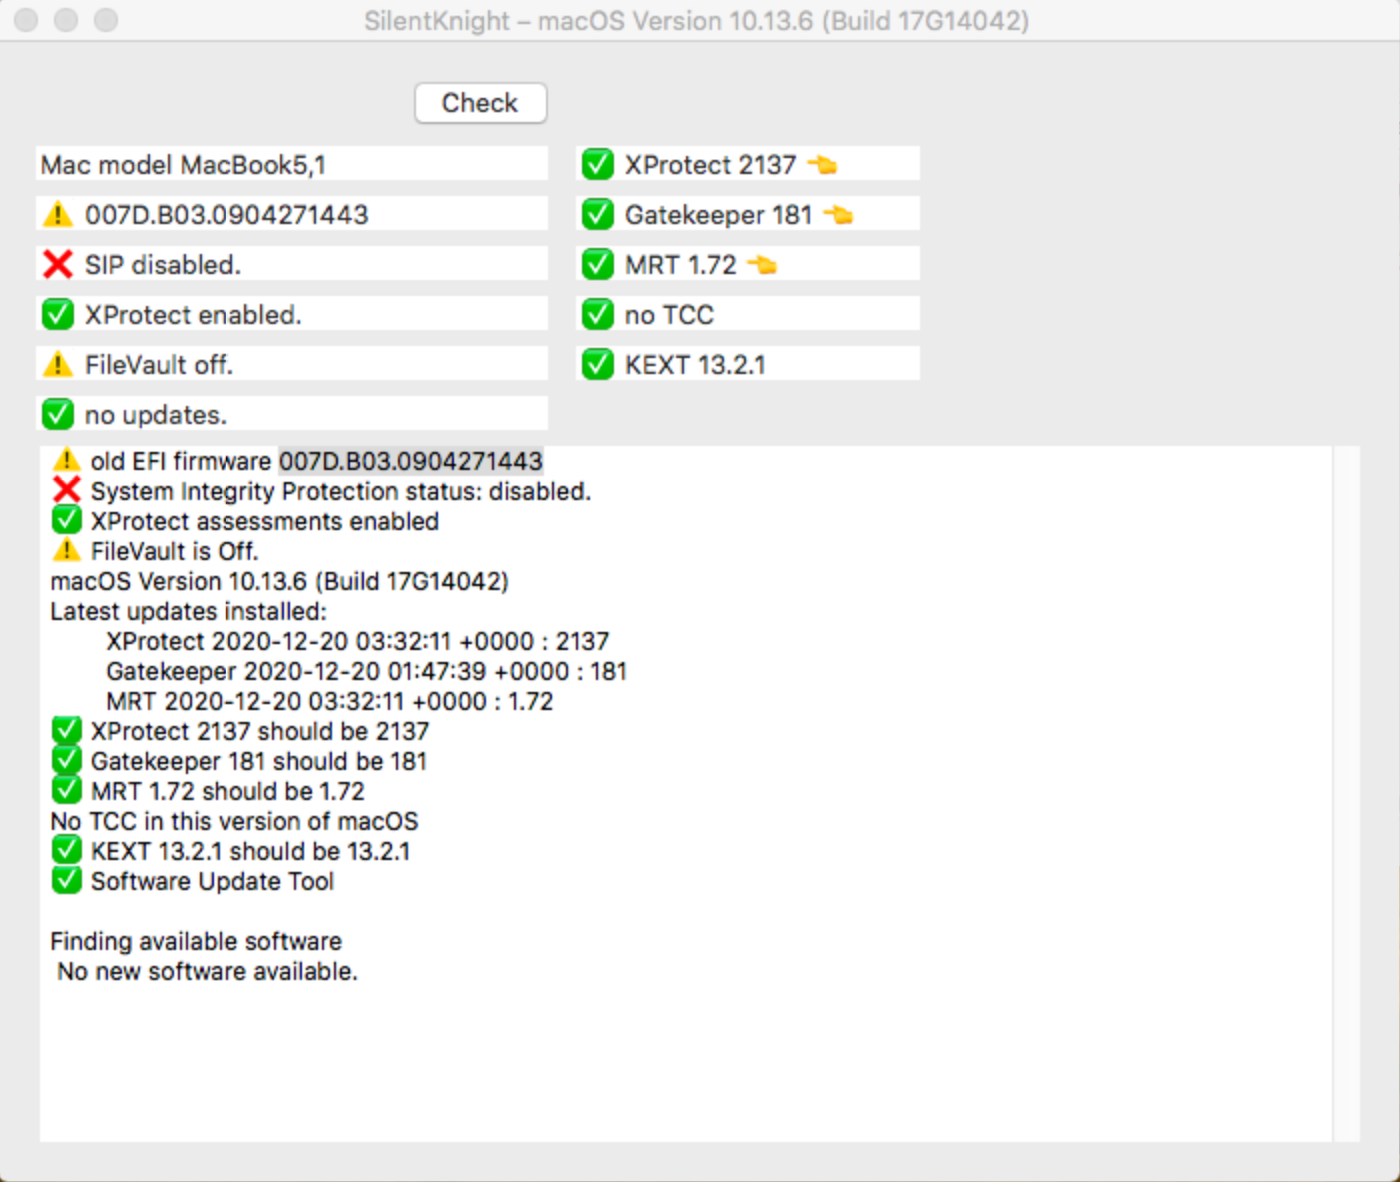Click green checkmark beside MRT 1.72 field
The height and width of the screenshot is (1182, 1400).
tap(598, 264)
